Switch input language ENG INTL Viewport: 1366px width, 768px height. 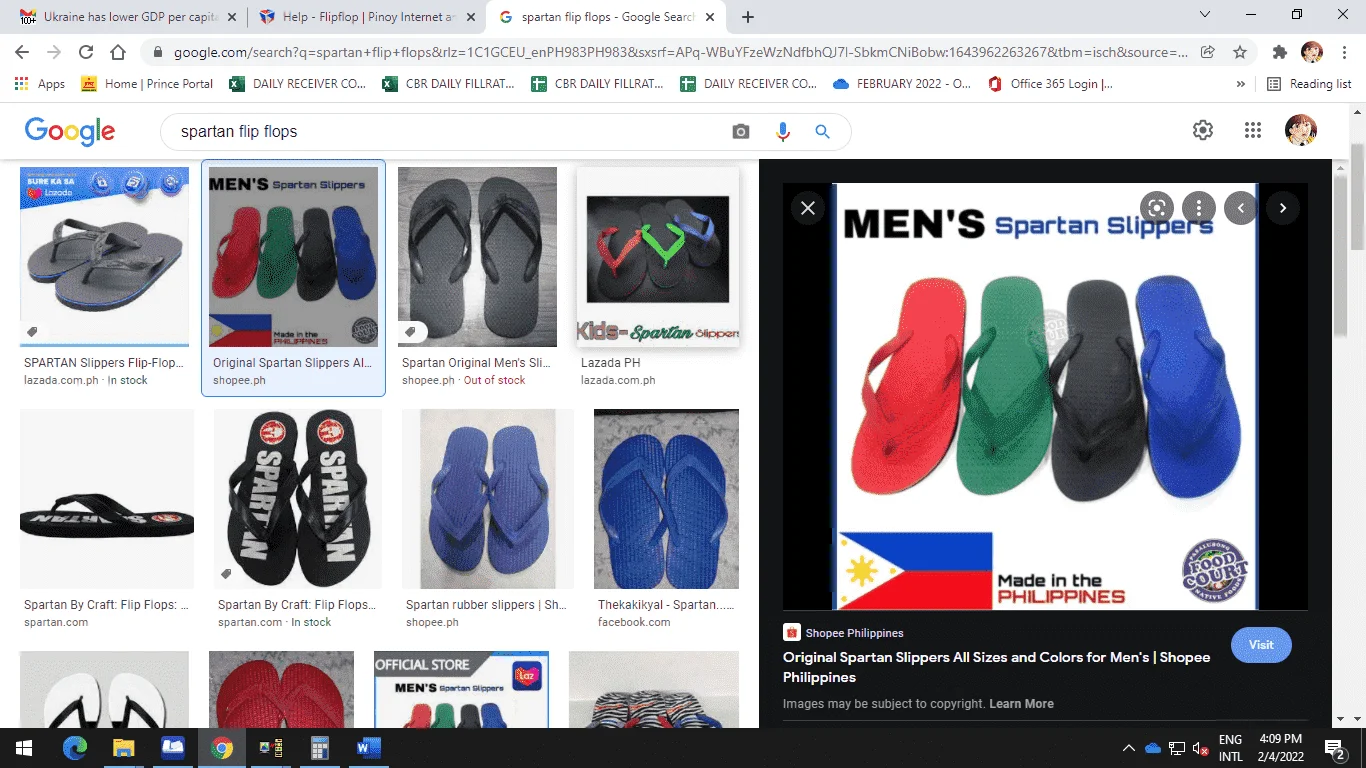(x=1230, y=748)
